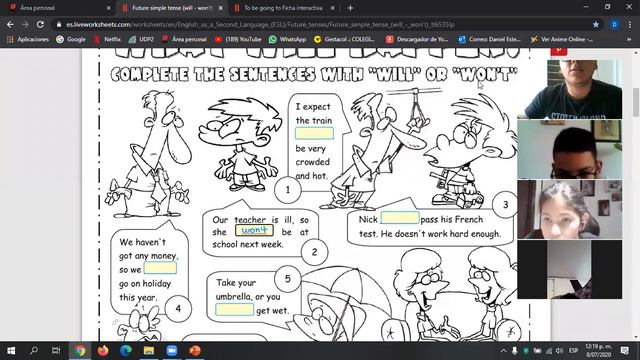The height and width of the screenshot is (360, 640).
Task: Open the Windows notification center
Action: pyautogui.click(x=624, y=351)
